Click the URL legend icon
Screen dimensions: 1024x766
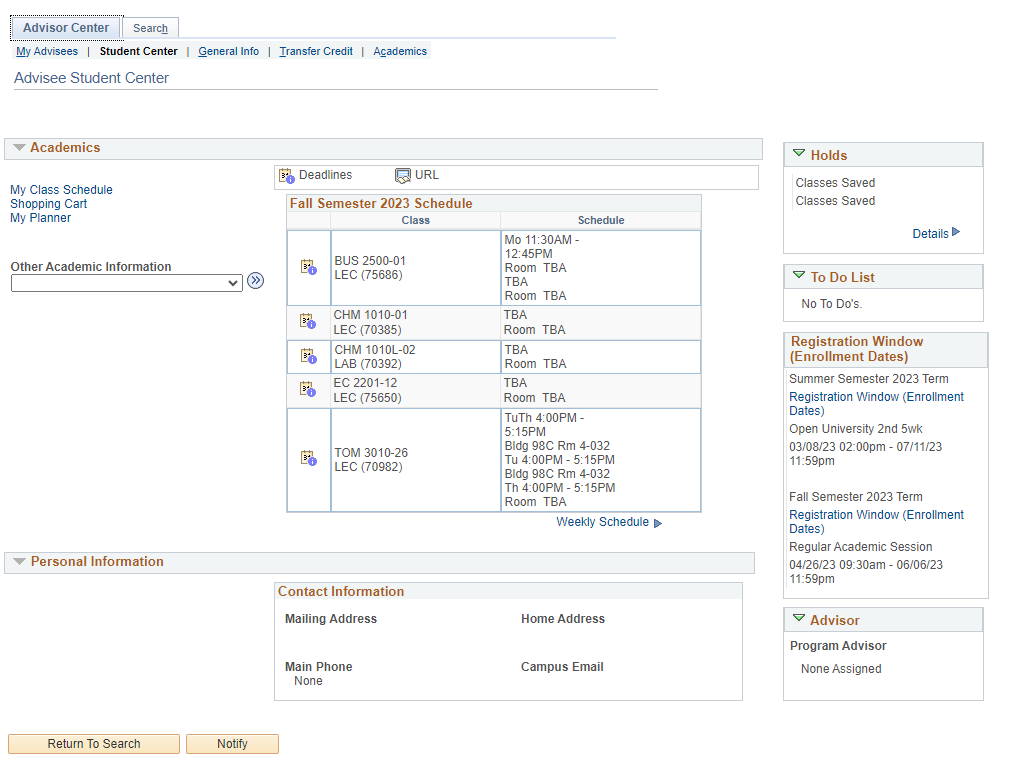point(403,176)
